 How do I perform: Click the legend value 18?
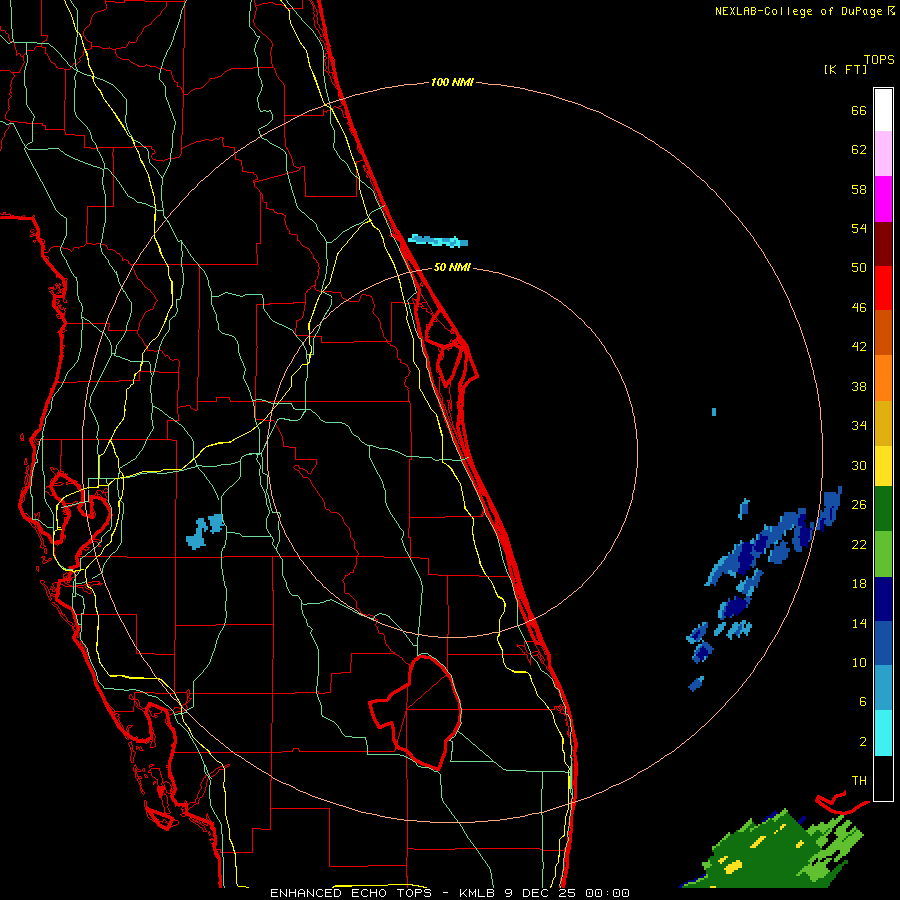point(859,583)
